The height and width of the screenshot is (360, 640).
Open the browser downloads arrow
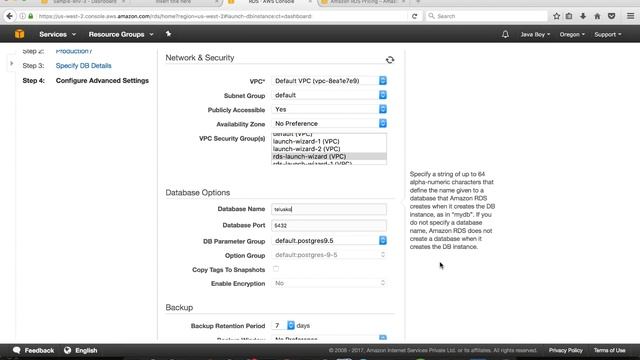coord(583,16)
